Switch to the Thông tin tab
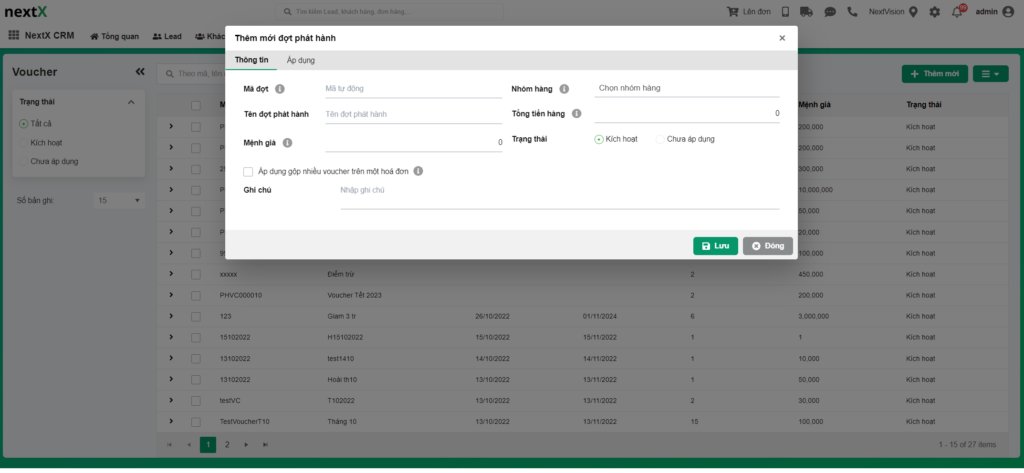The width and height of the screenshot is (1024, 473). [251, 61]
